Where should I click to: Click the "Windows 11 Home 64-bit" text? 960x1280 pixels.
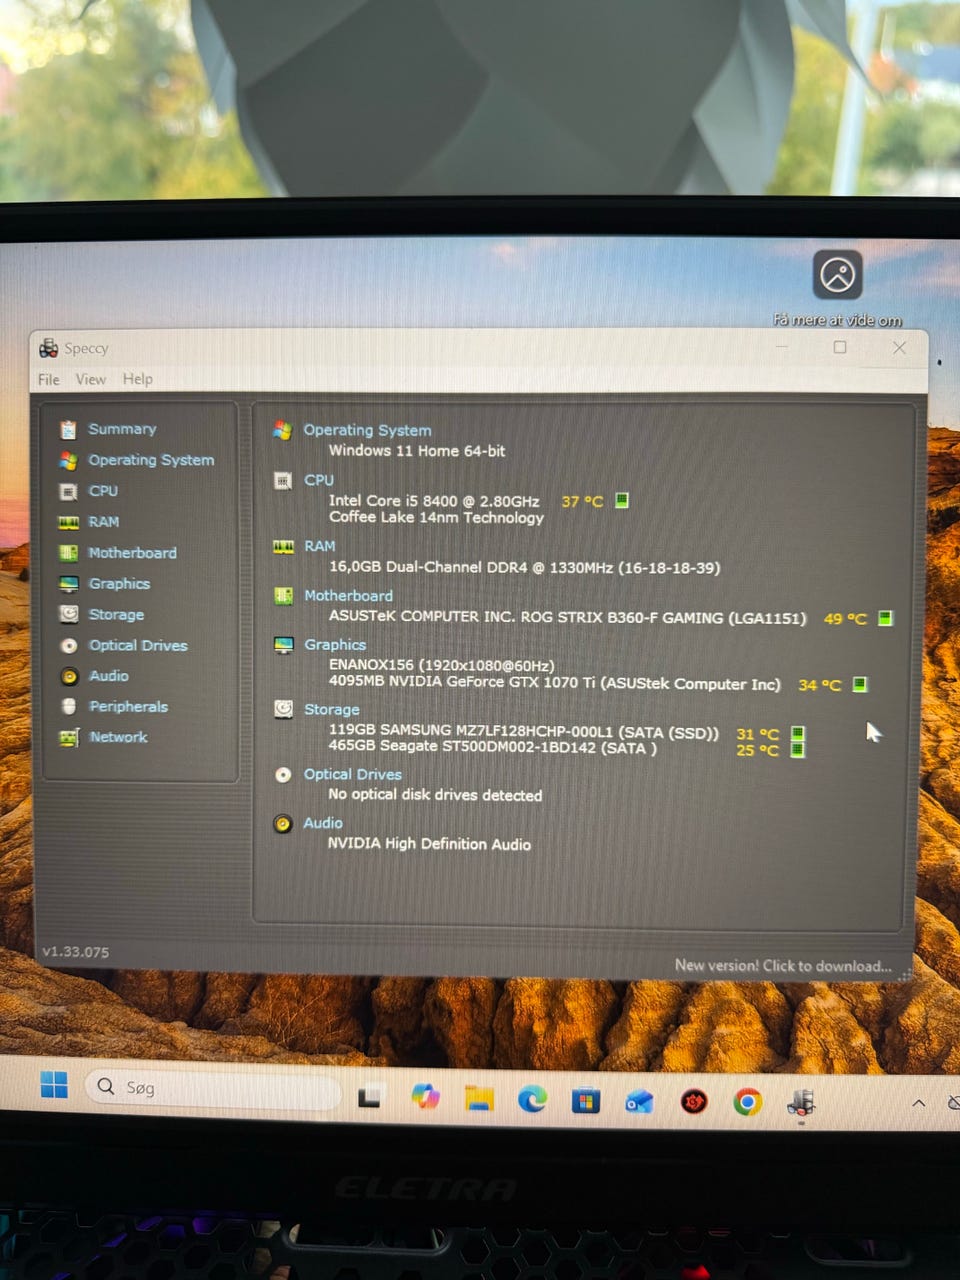pyautogui.click(x=417, y=451)
